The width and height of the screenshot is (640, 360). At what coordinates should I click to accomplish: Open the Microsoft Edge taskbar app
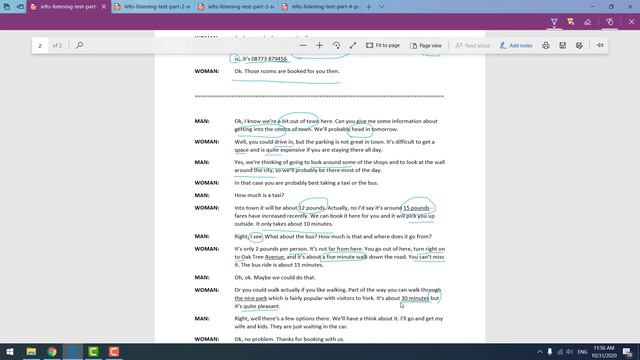(73, 351)
